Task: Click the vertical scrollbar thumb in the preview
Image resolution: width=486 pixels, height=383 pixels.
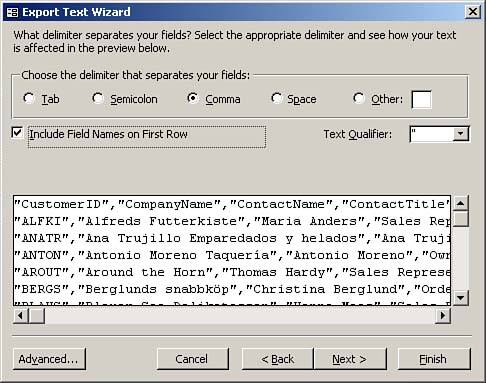Action: point(460,219)
